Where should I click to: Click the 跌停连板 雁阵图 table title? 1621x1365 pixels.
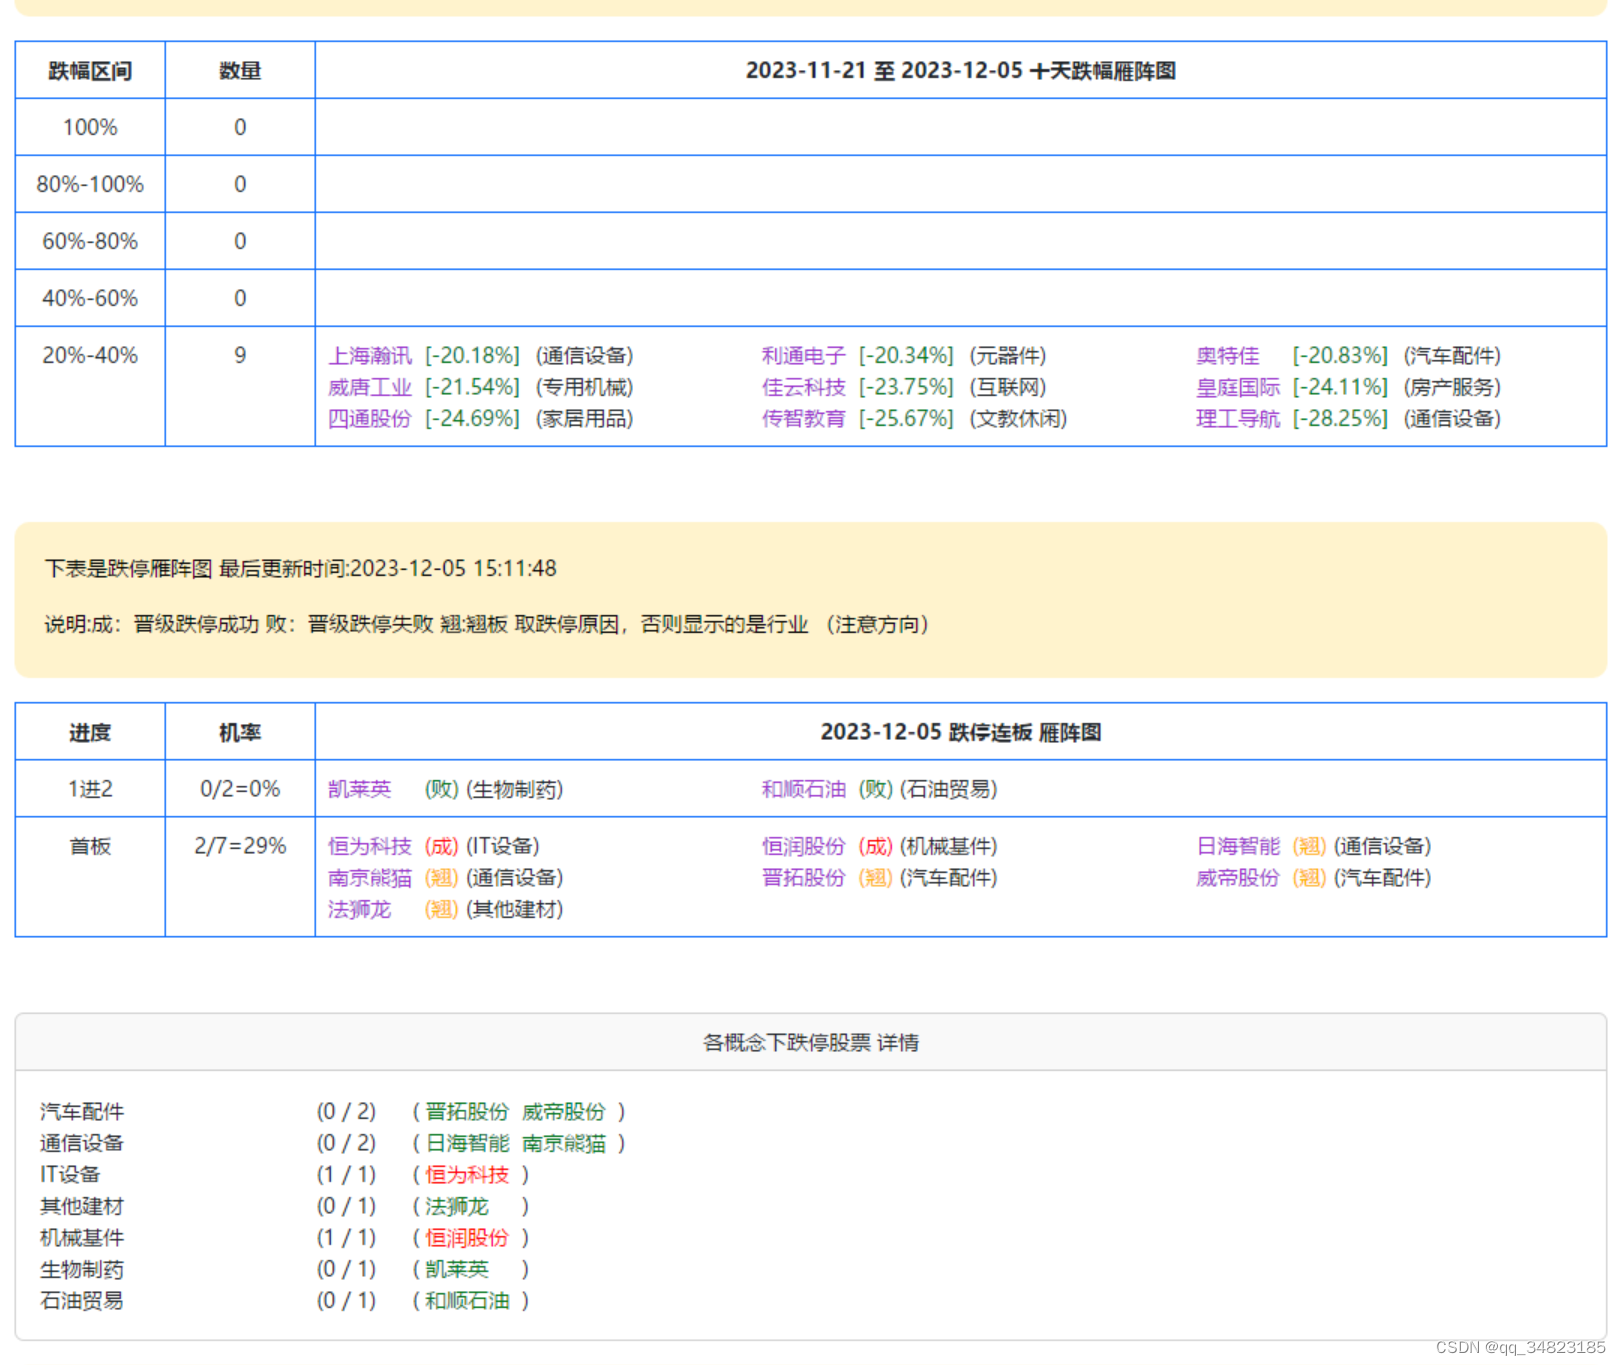(x=960, y=733)
